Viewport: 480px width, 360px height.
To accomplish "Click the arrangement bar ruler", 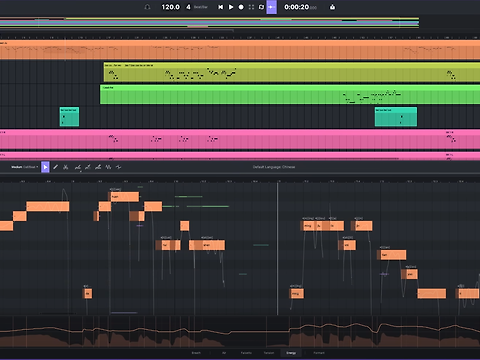I will pos(240,37).
